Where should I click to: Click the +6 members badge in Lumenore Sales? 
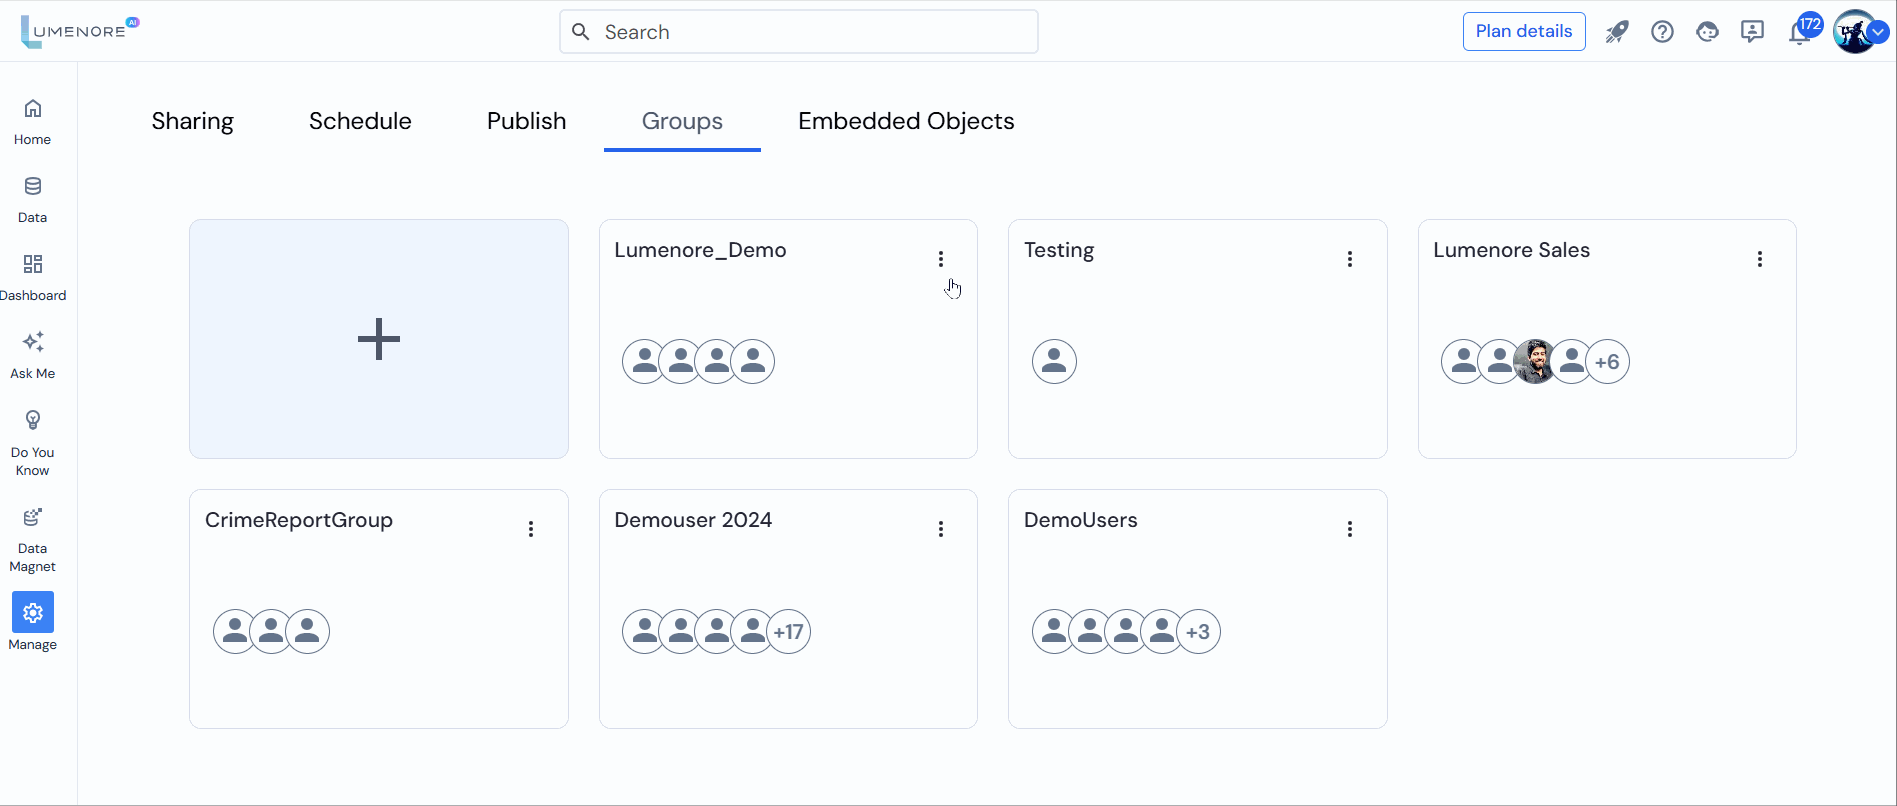point(1607,362)
